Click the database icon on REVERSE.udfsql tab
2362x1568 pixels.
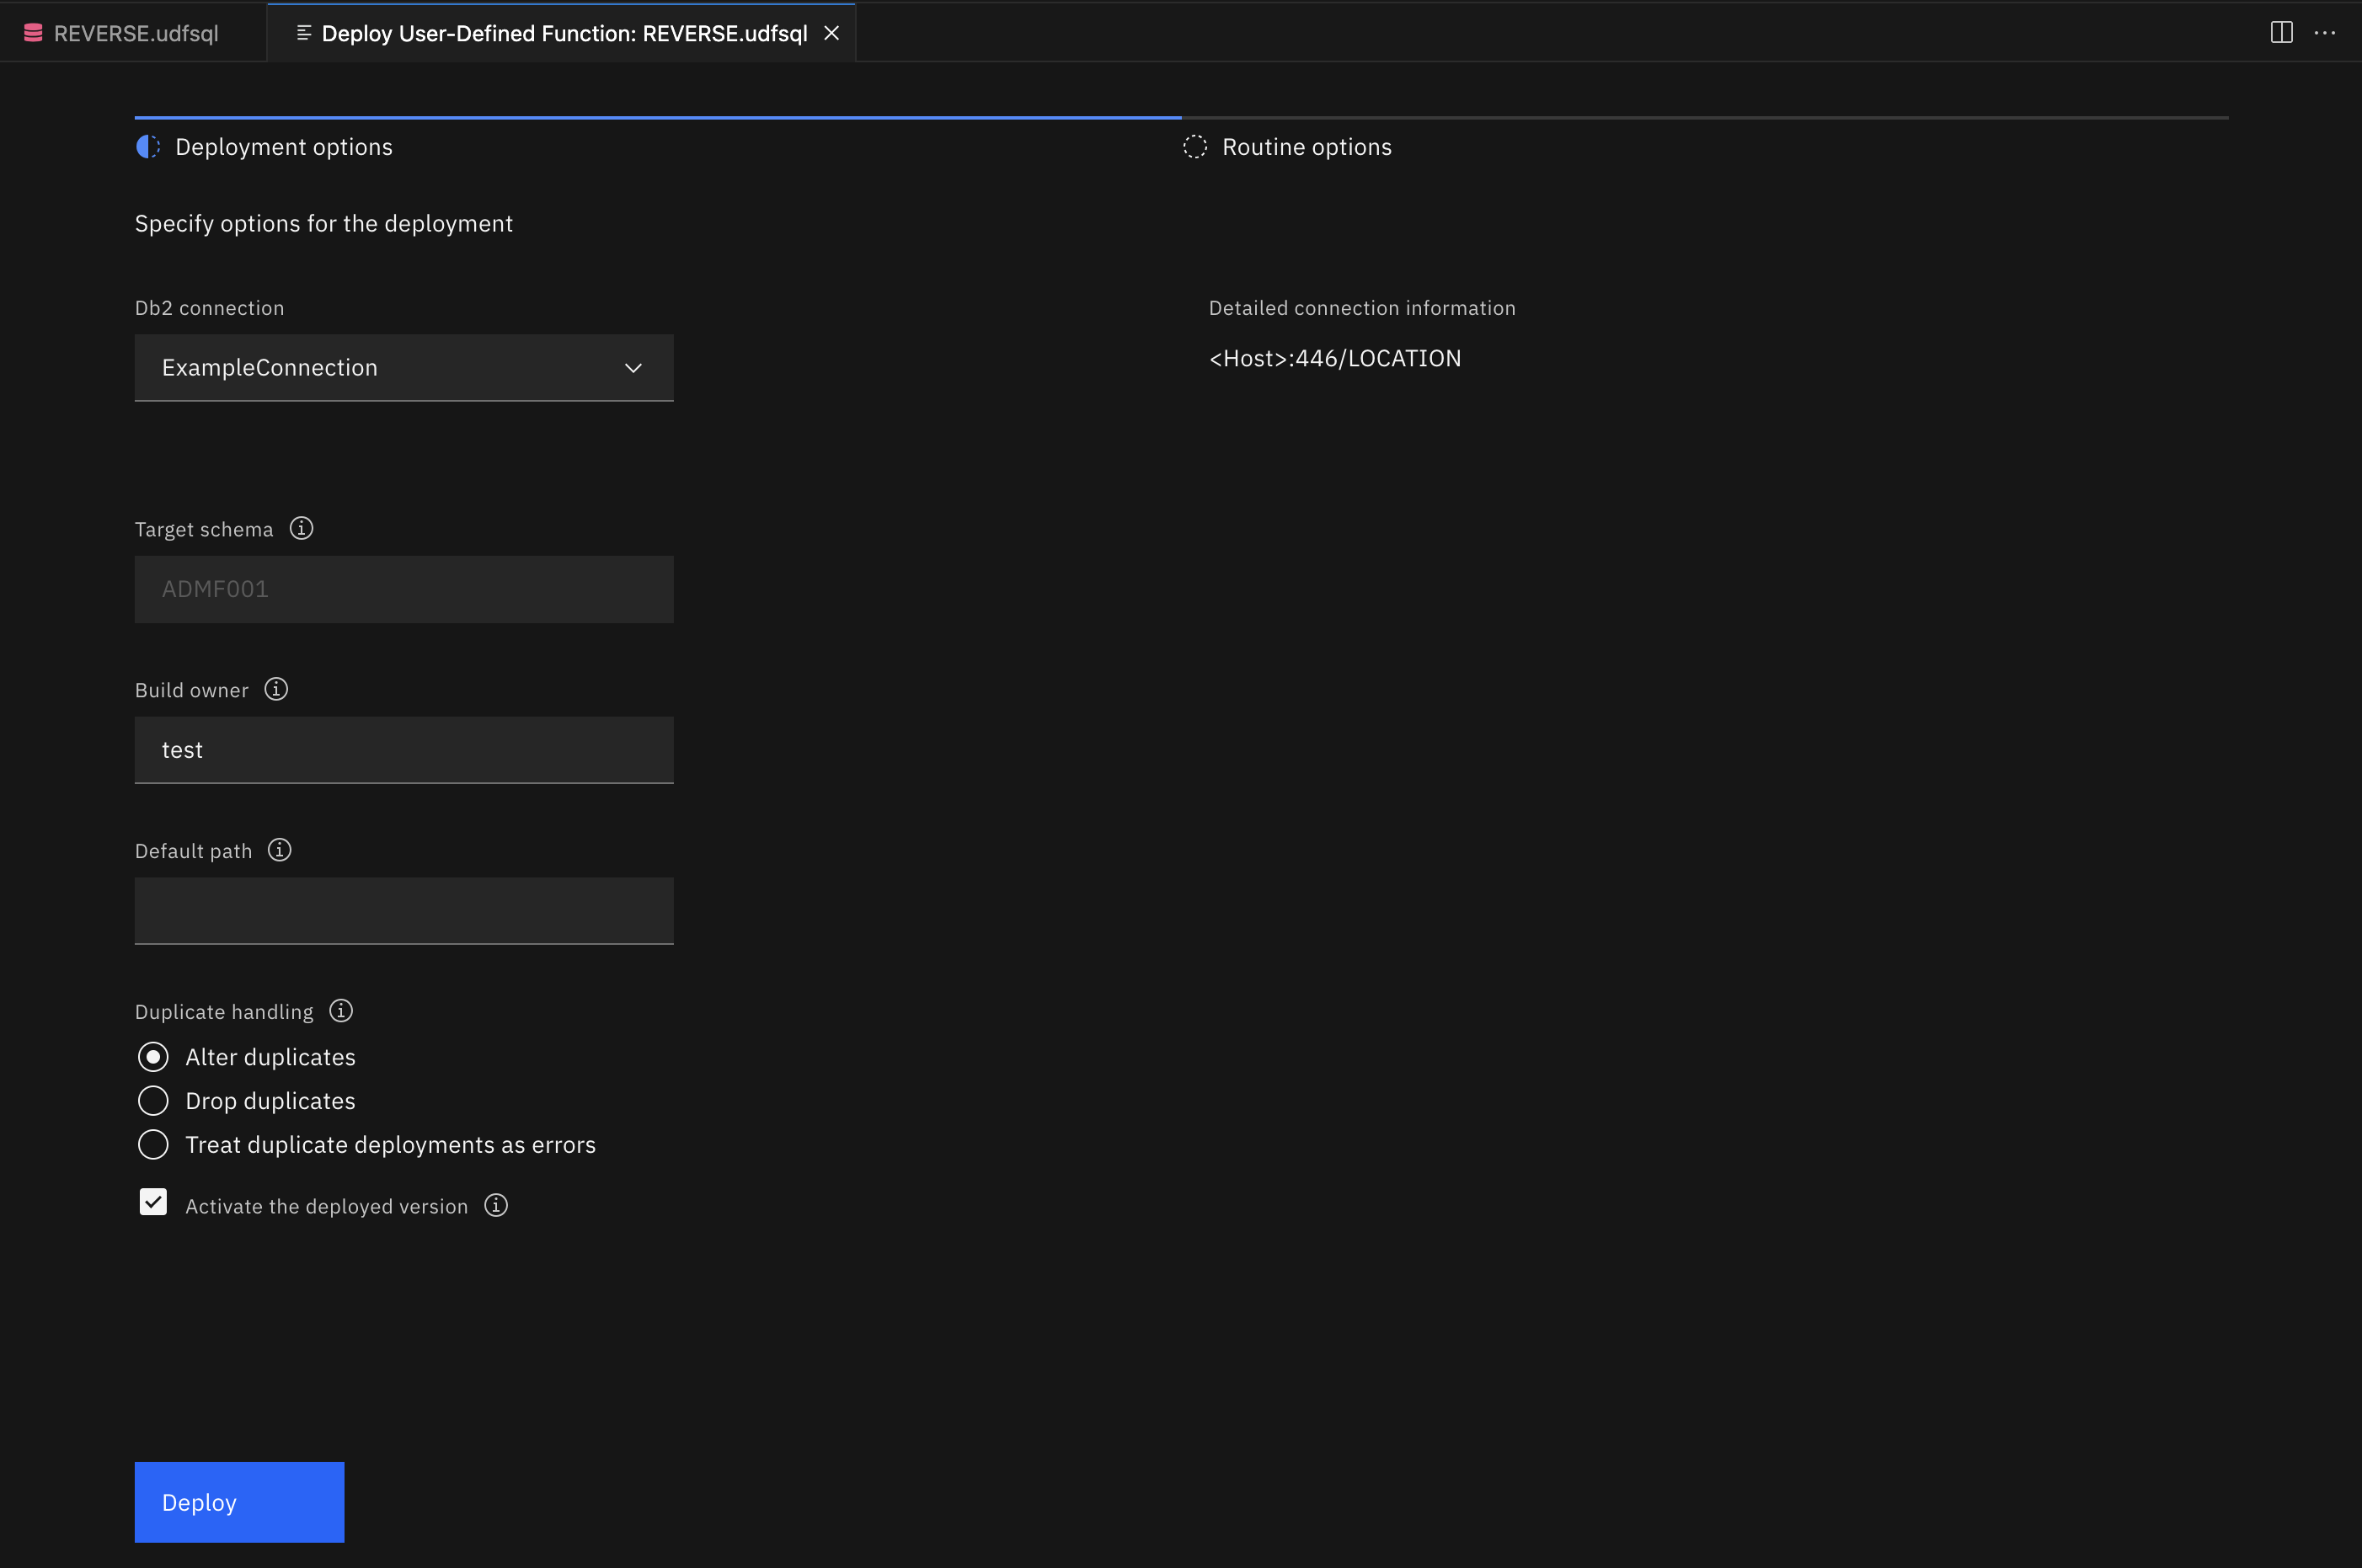[33, 33]
